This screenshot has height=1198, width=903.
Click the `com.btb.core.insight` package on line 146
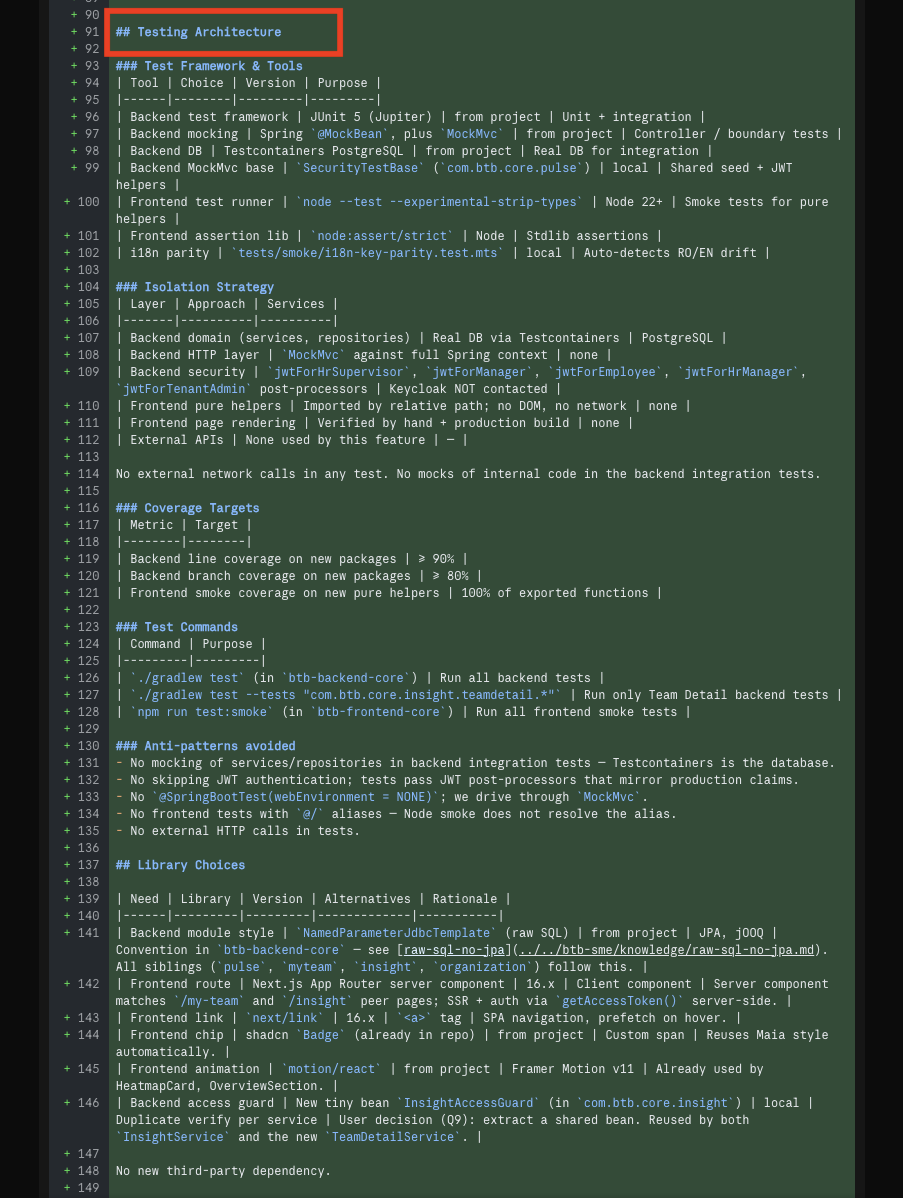point(656,1103)
